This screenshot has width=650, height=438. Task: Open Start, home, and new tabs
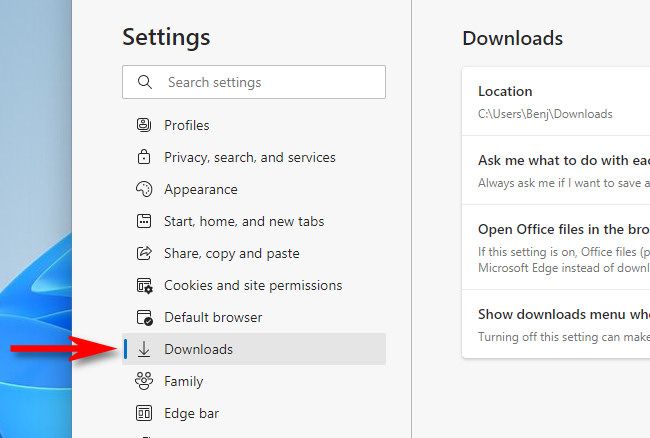point(254,221)
